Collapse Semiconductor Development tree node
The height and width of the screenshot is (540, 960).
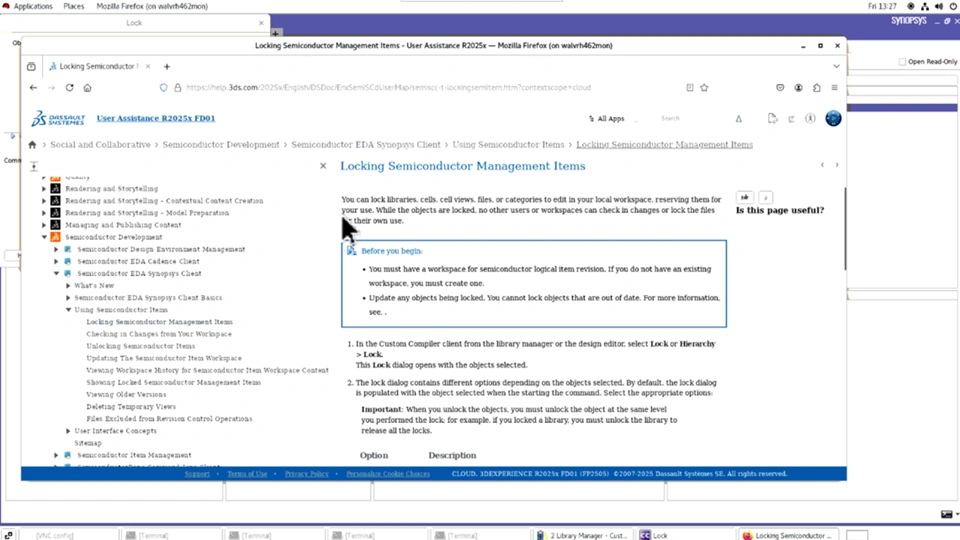[44, 237]
